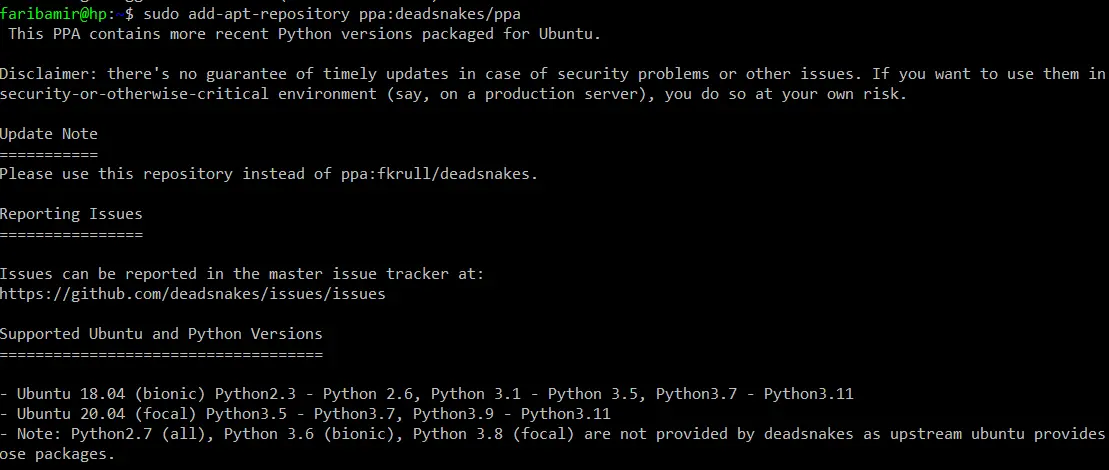Click the 'Update Note' heading
Screen dimensions: 1109x470
pos(49,134)
